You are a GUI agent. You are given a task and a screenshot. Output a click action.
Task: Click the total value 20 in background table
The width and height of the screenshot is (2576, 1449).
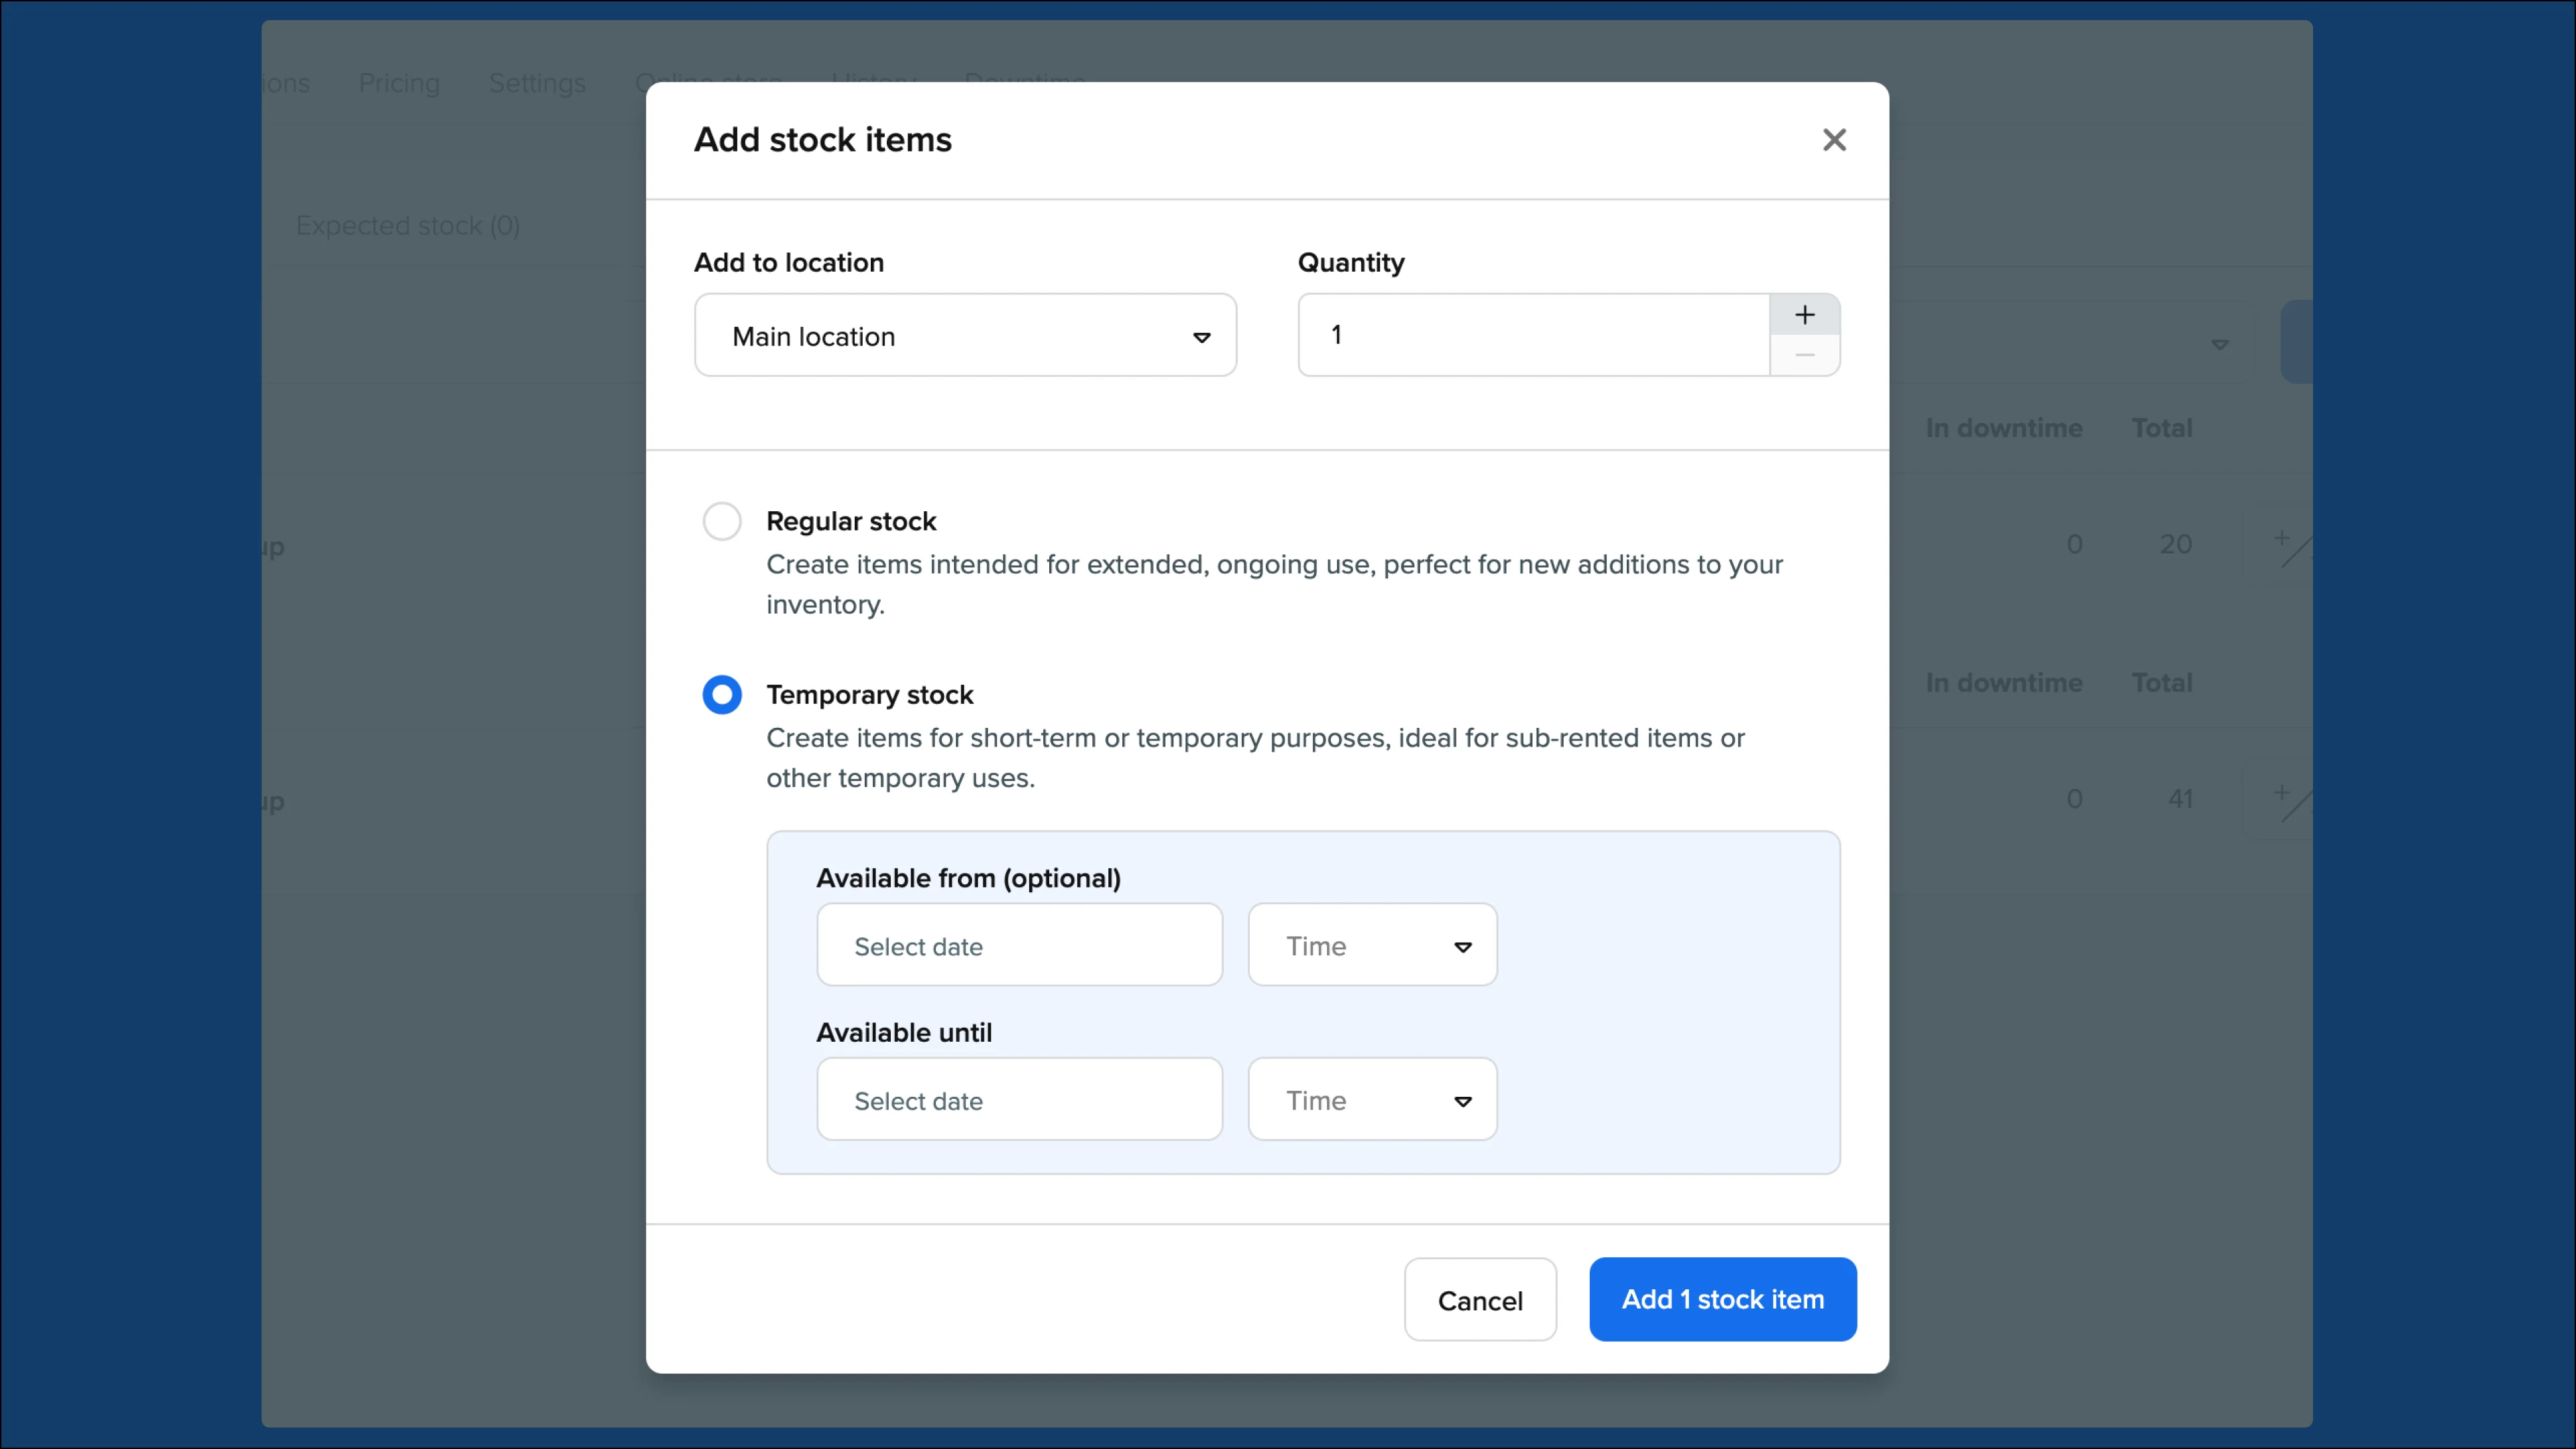2175,545
